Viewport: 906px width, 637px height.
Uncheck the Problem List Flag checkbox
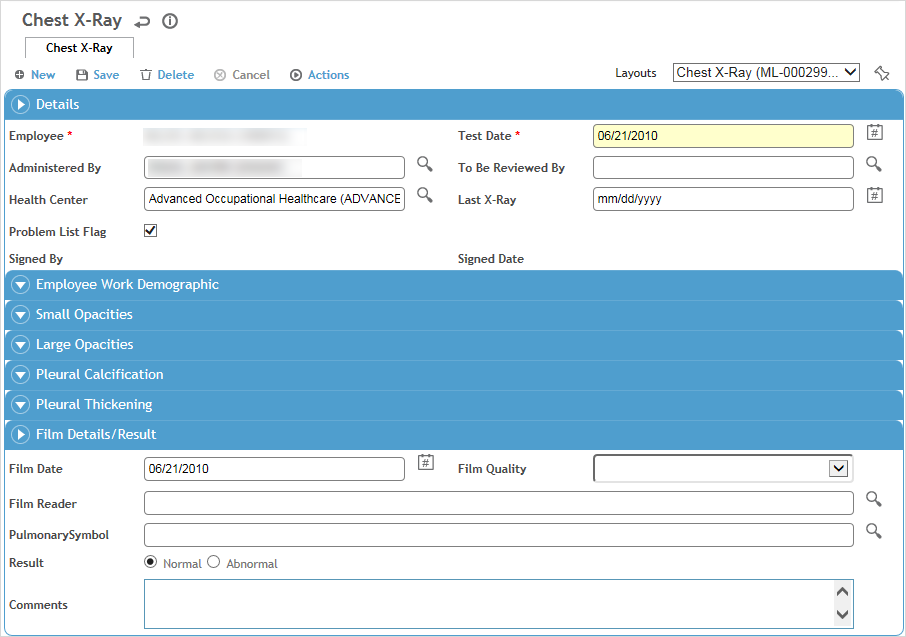151,231
